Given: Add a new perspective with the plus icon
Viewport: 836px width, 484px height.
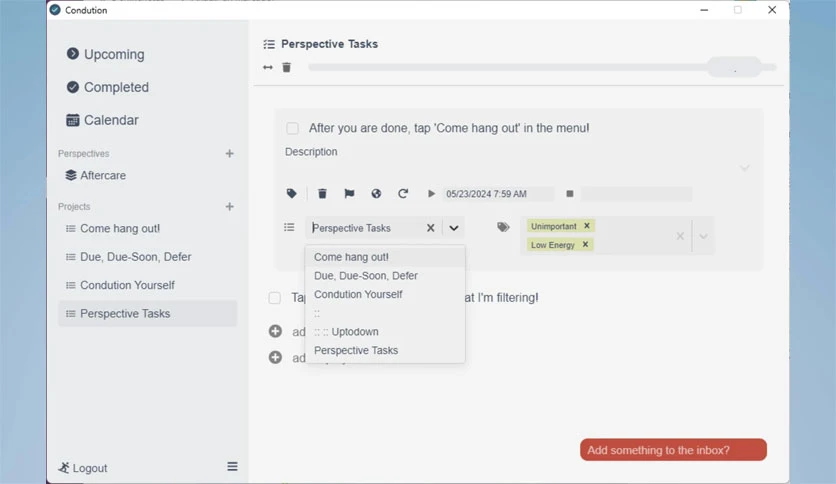Looking at the screenshot, I should click(229, 154).
